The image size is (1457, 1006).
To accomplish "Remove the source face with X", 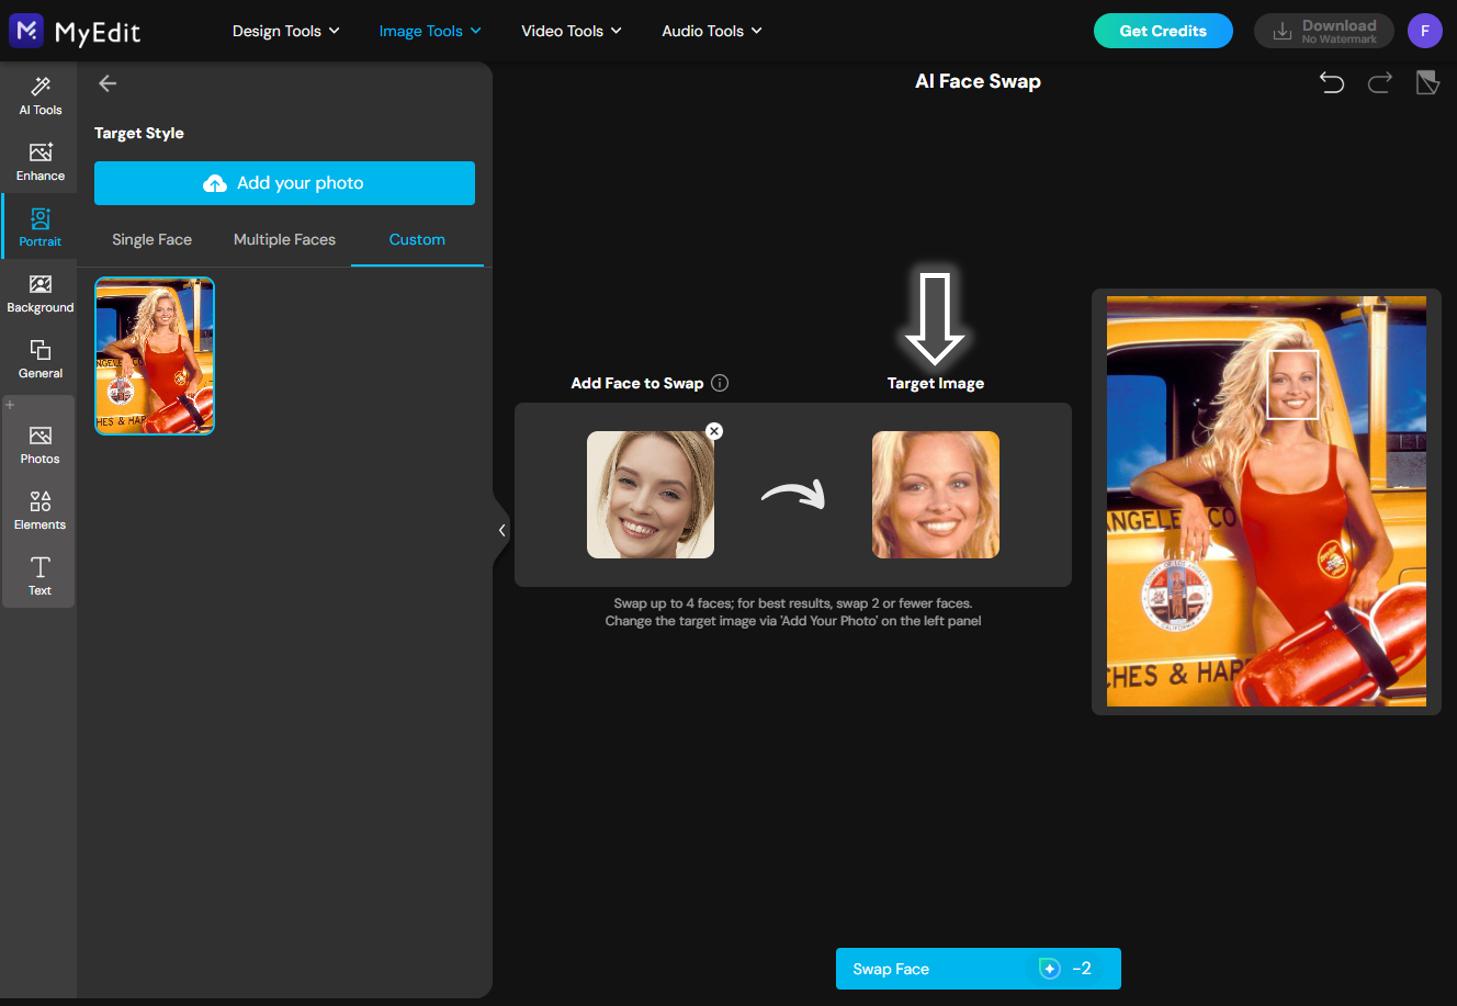I will [714, 431].
